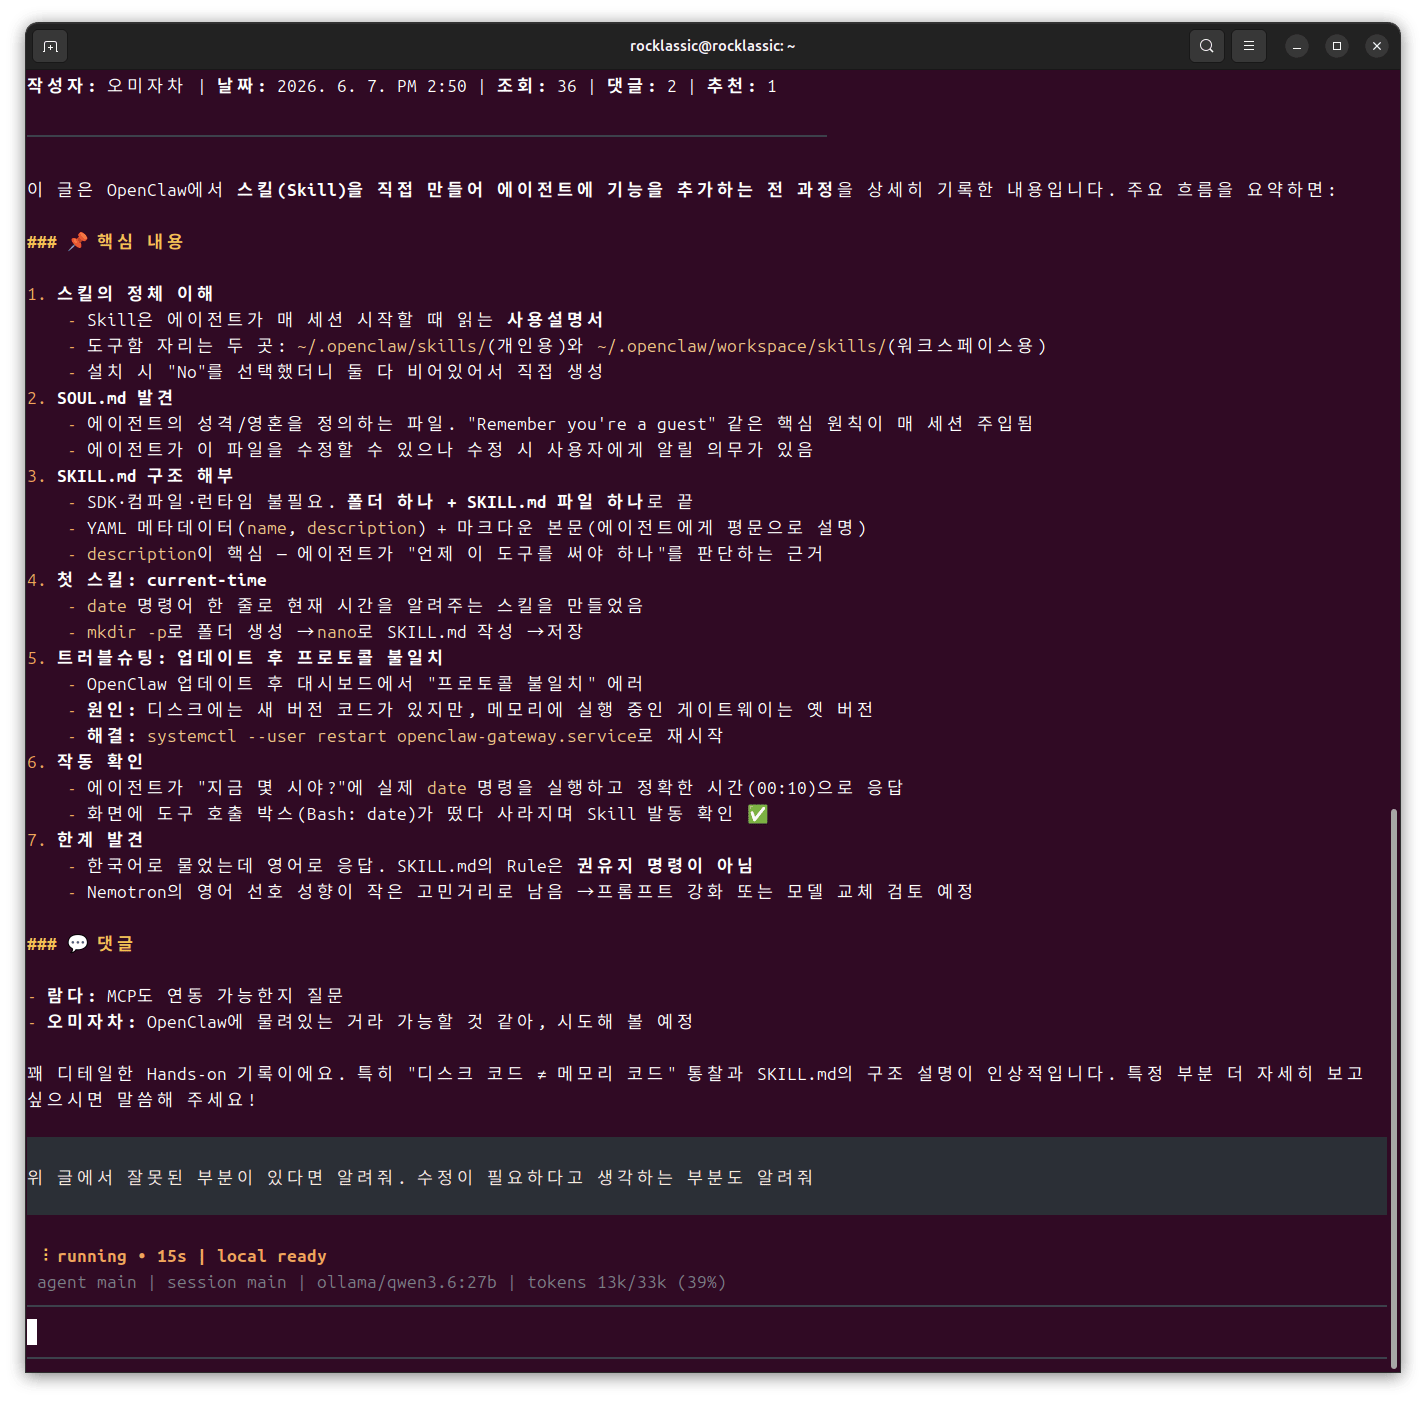Click the 추천: 1 count
Screen dimensions: 1426x1401
[742, 86]
